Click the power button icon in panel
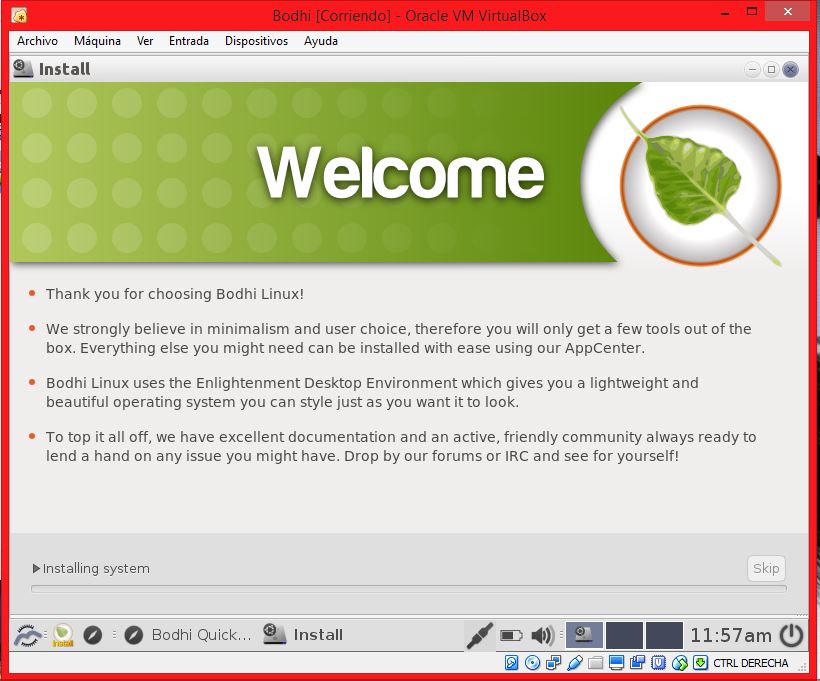 [x=791, y=635]
